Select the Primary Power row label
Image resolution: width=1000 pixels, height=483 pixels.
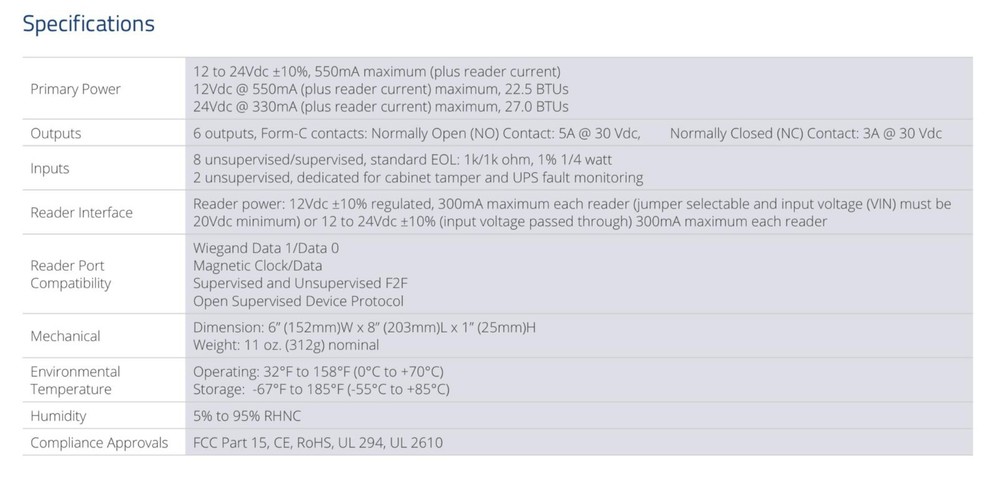click(75, 89)
